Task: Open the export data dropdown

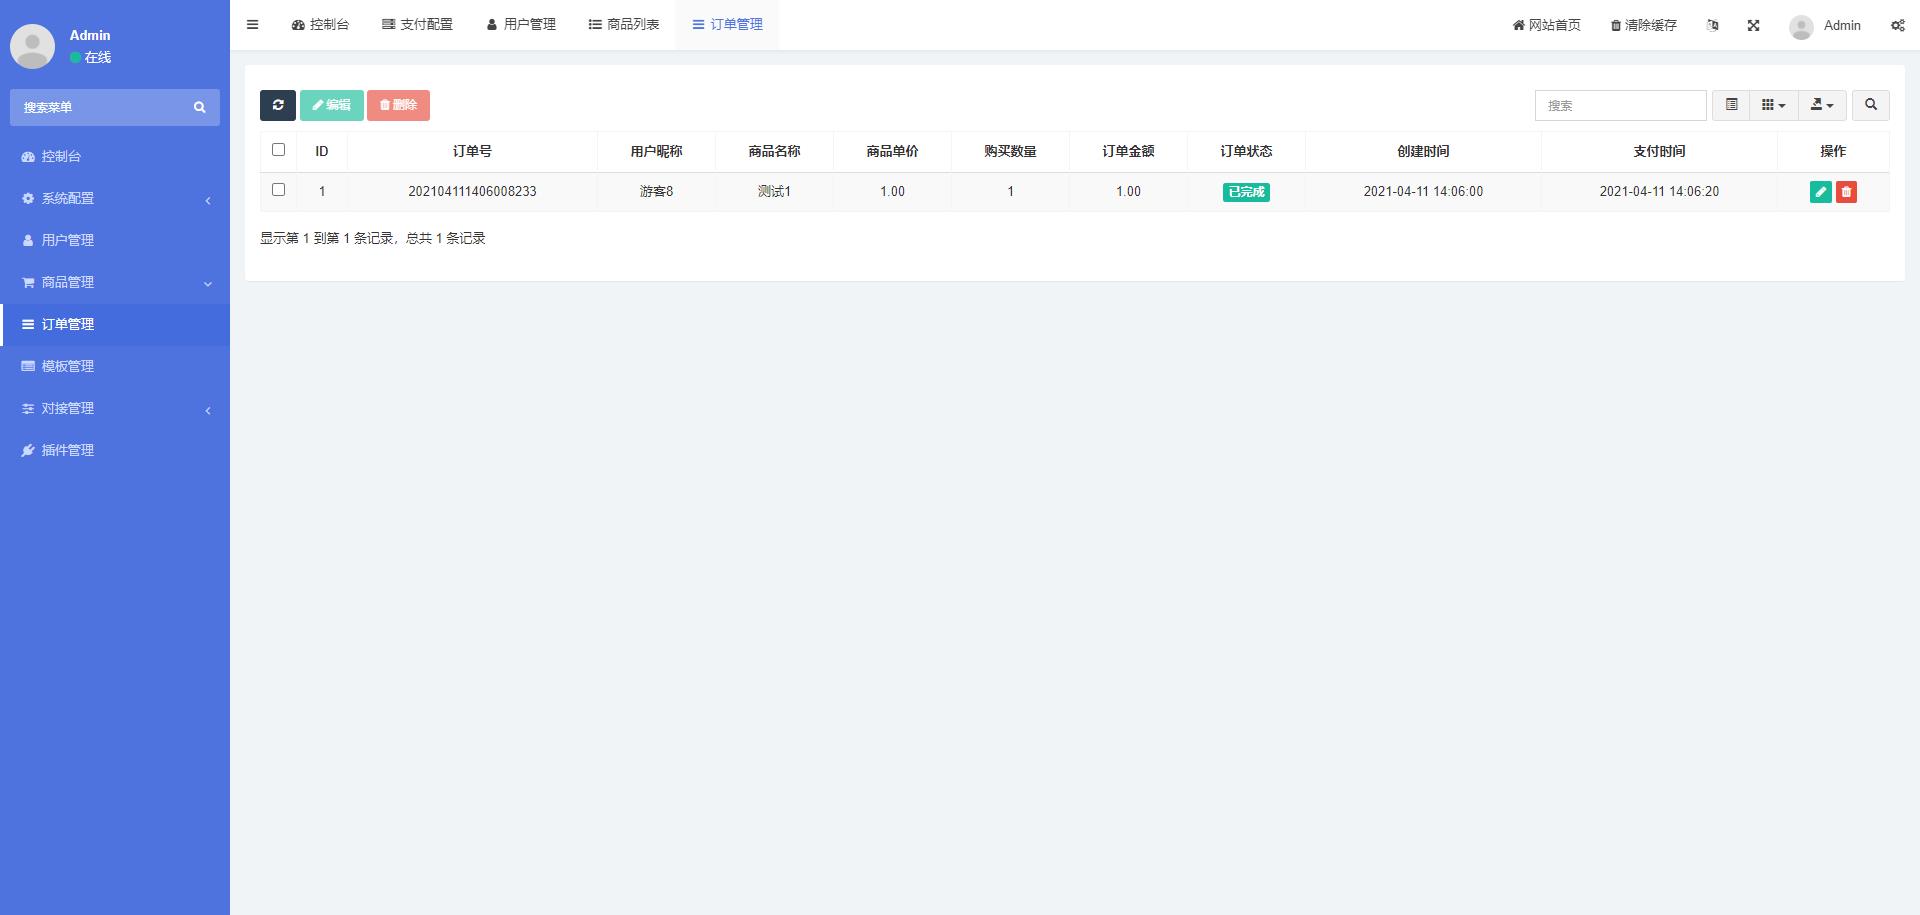Action: point(1822,105)
